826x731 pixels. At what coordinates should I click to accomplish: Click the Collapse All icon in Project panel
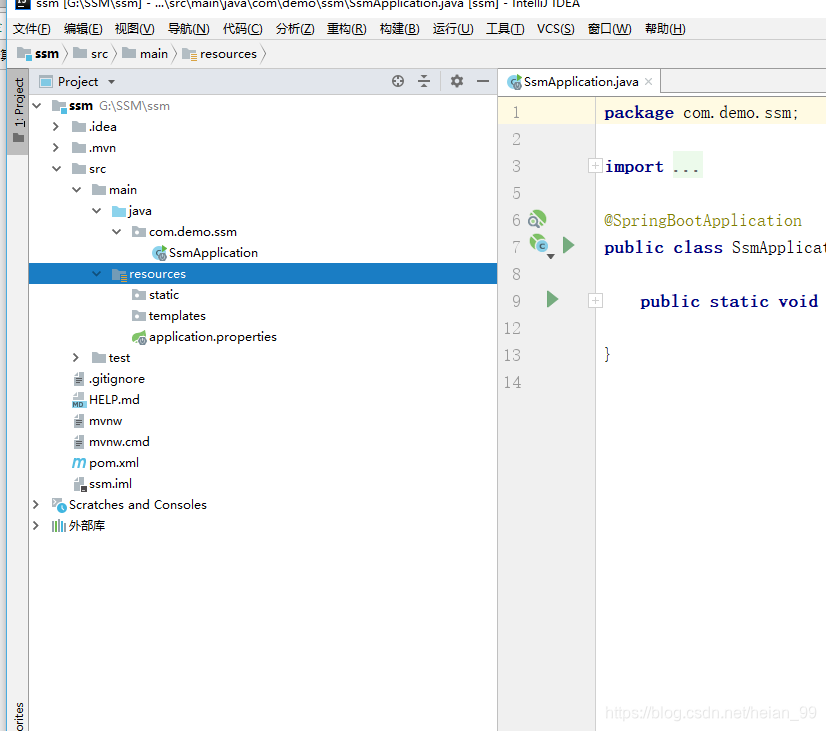click(x=424, y=81)
